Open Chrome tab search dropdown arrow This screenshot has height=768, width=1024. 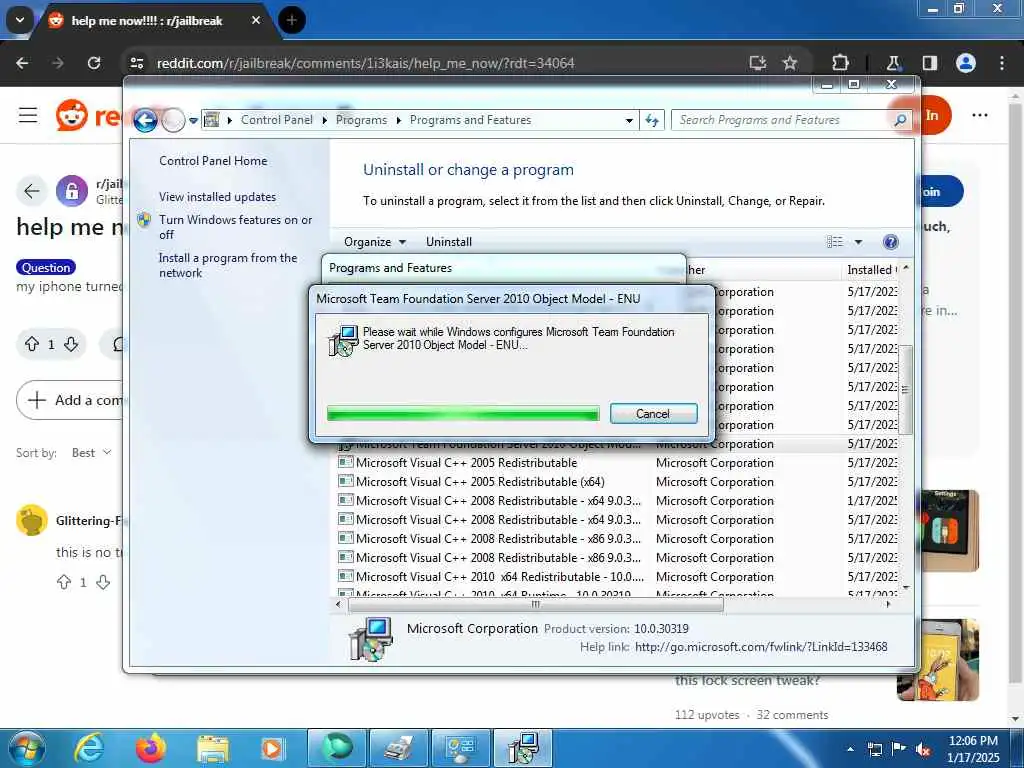[x=20, y=20]
